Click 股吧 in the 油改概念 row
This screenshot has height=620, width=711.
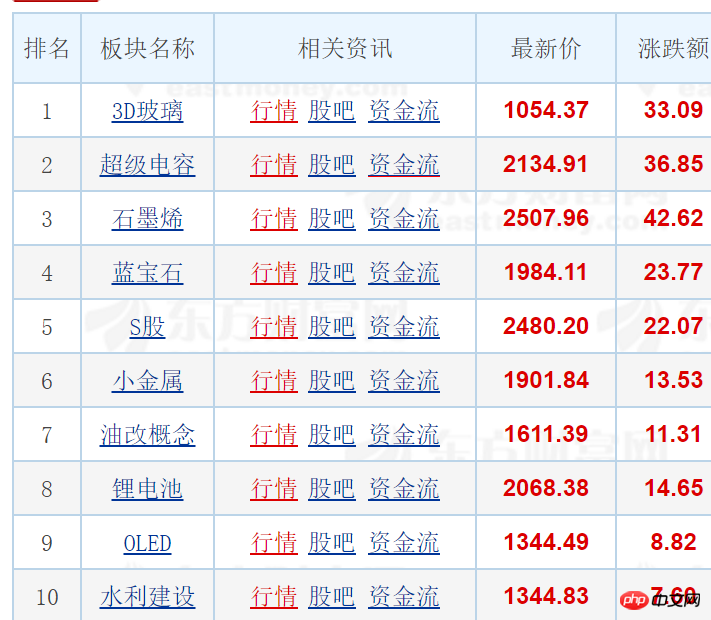(x=331, y=434)
